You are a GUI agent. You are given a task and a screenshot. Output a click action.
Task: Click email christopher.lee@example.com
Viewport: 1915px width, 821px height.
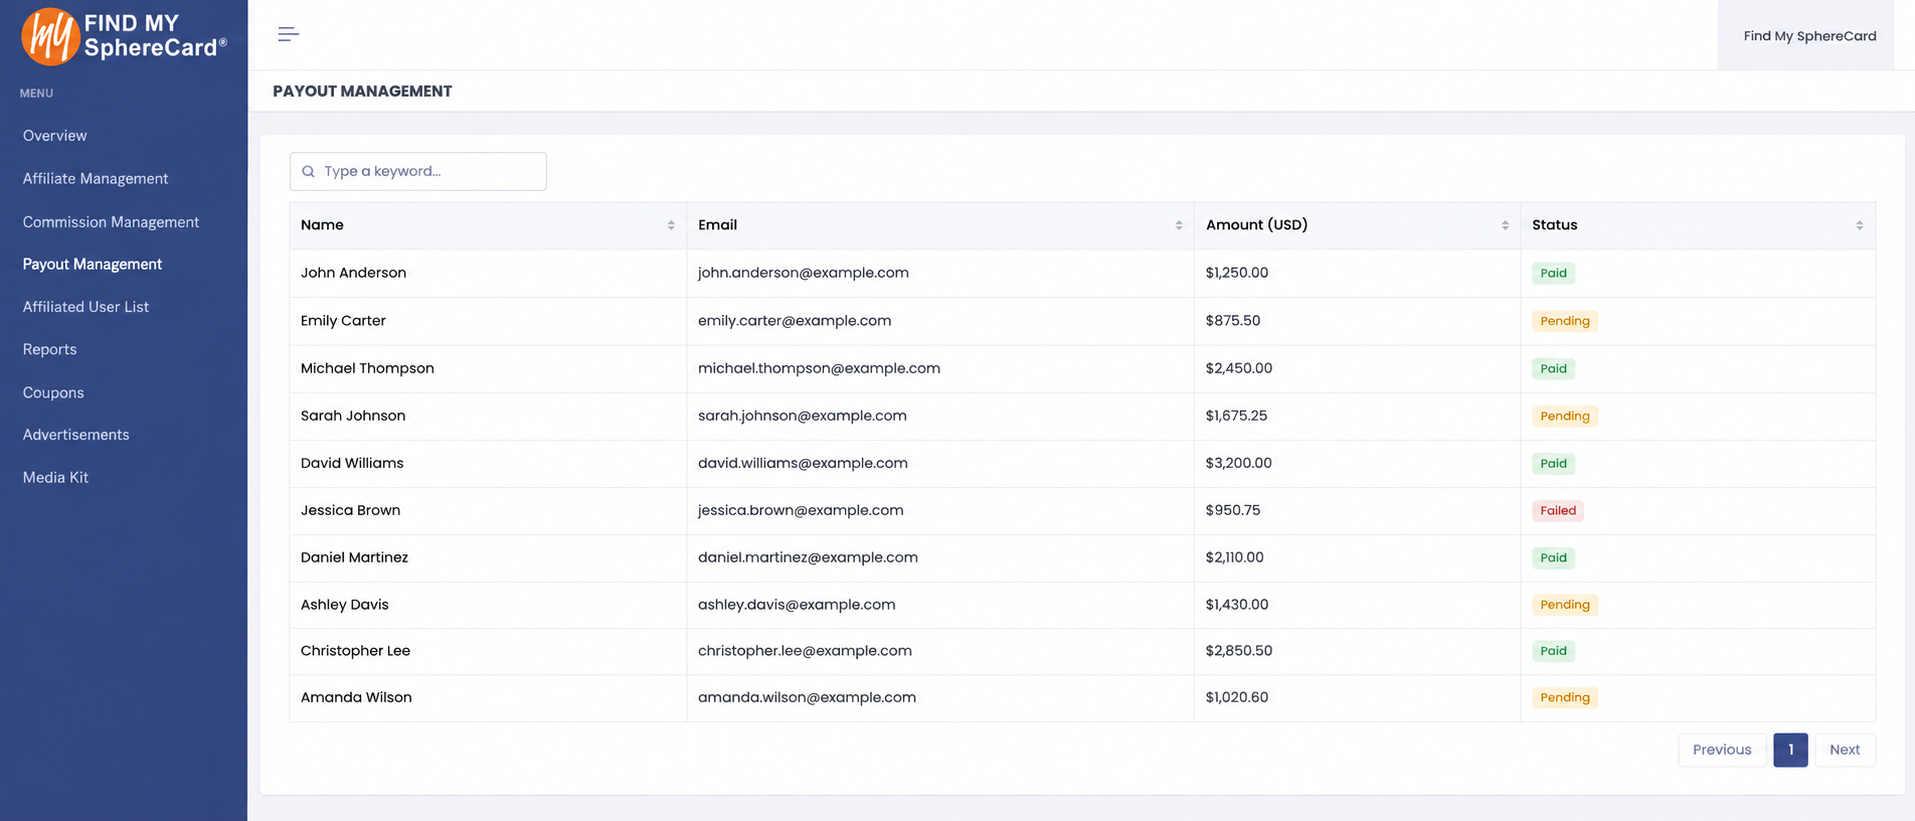805,651
